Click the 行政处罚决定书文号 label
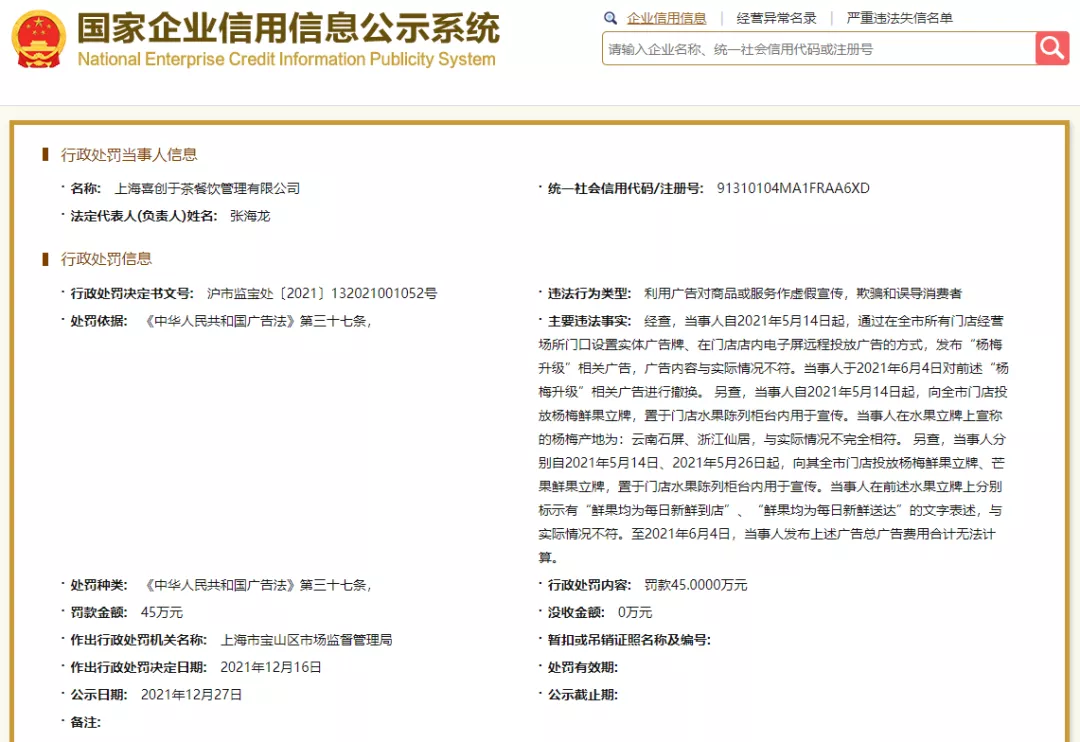 (x=132, y=293)
